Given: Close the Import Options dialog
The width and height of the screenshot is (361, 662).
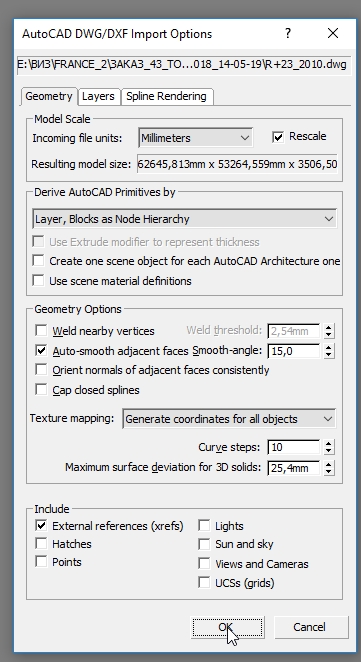Looking at the screenshot, I should (x=333, y=33).
